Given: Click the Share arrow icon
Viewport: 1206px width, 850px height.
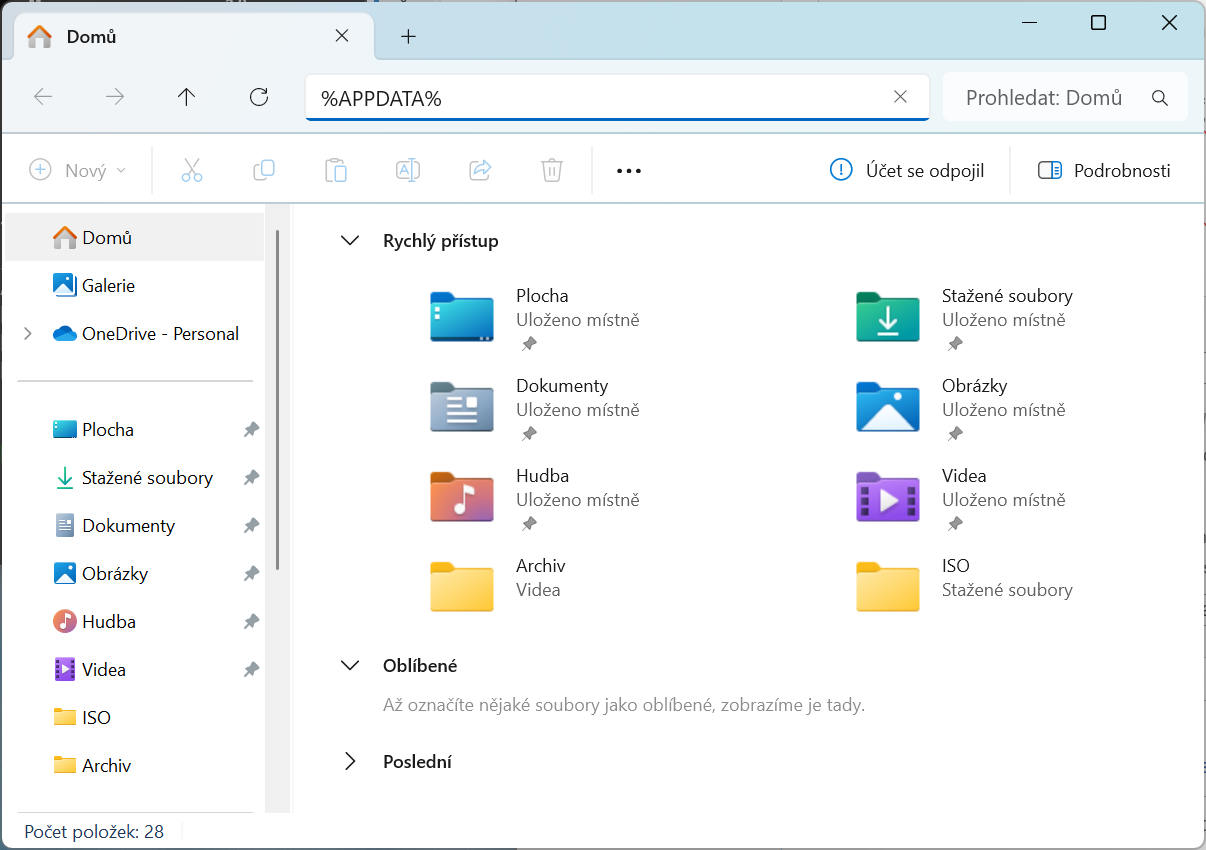Looking at the screenshot, I should pos(480,170).
